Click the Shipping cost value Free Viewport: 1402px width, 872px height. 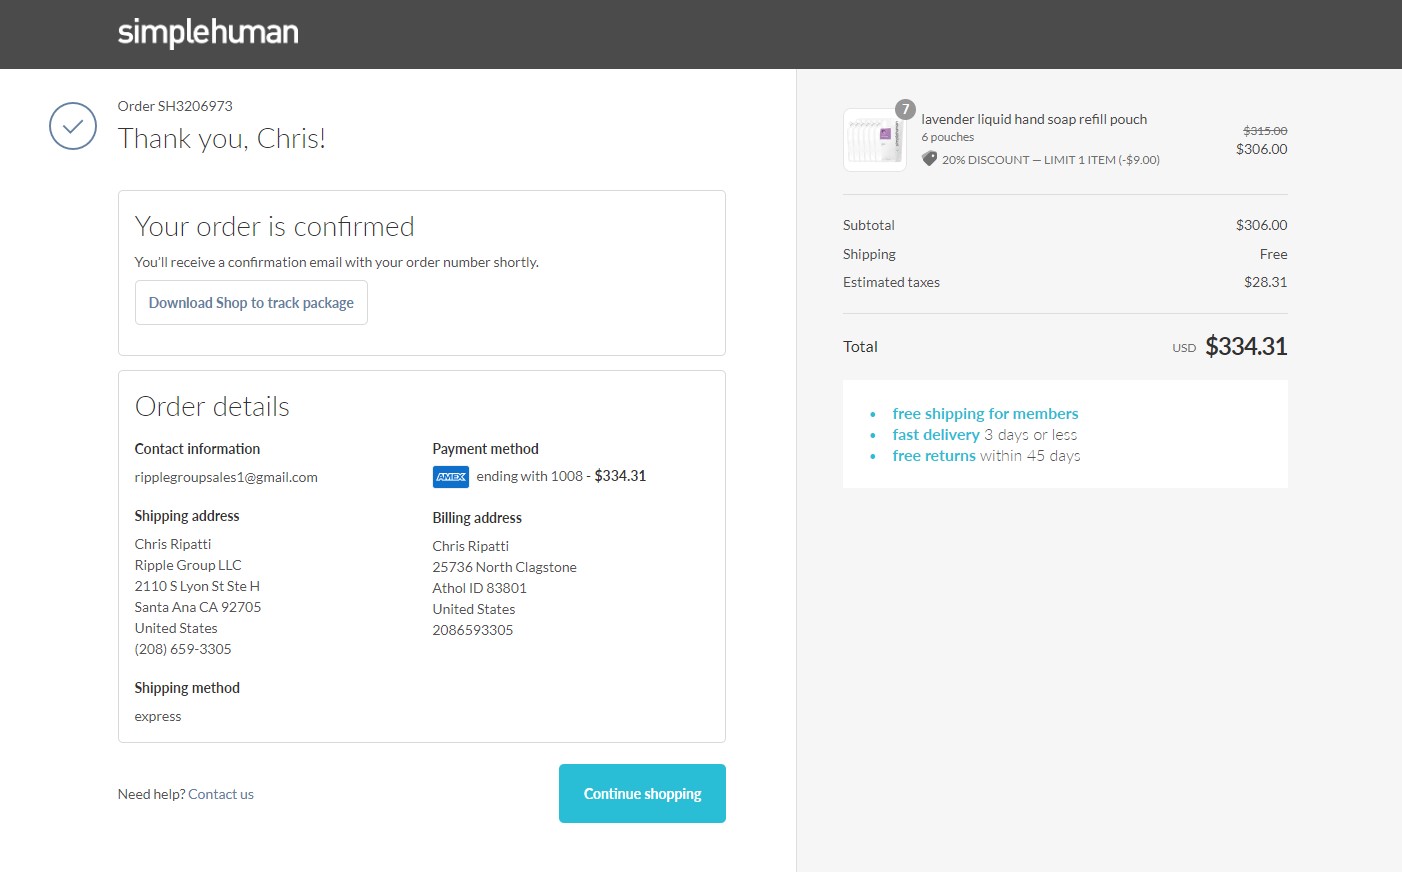pos(1273,254)
